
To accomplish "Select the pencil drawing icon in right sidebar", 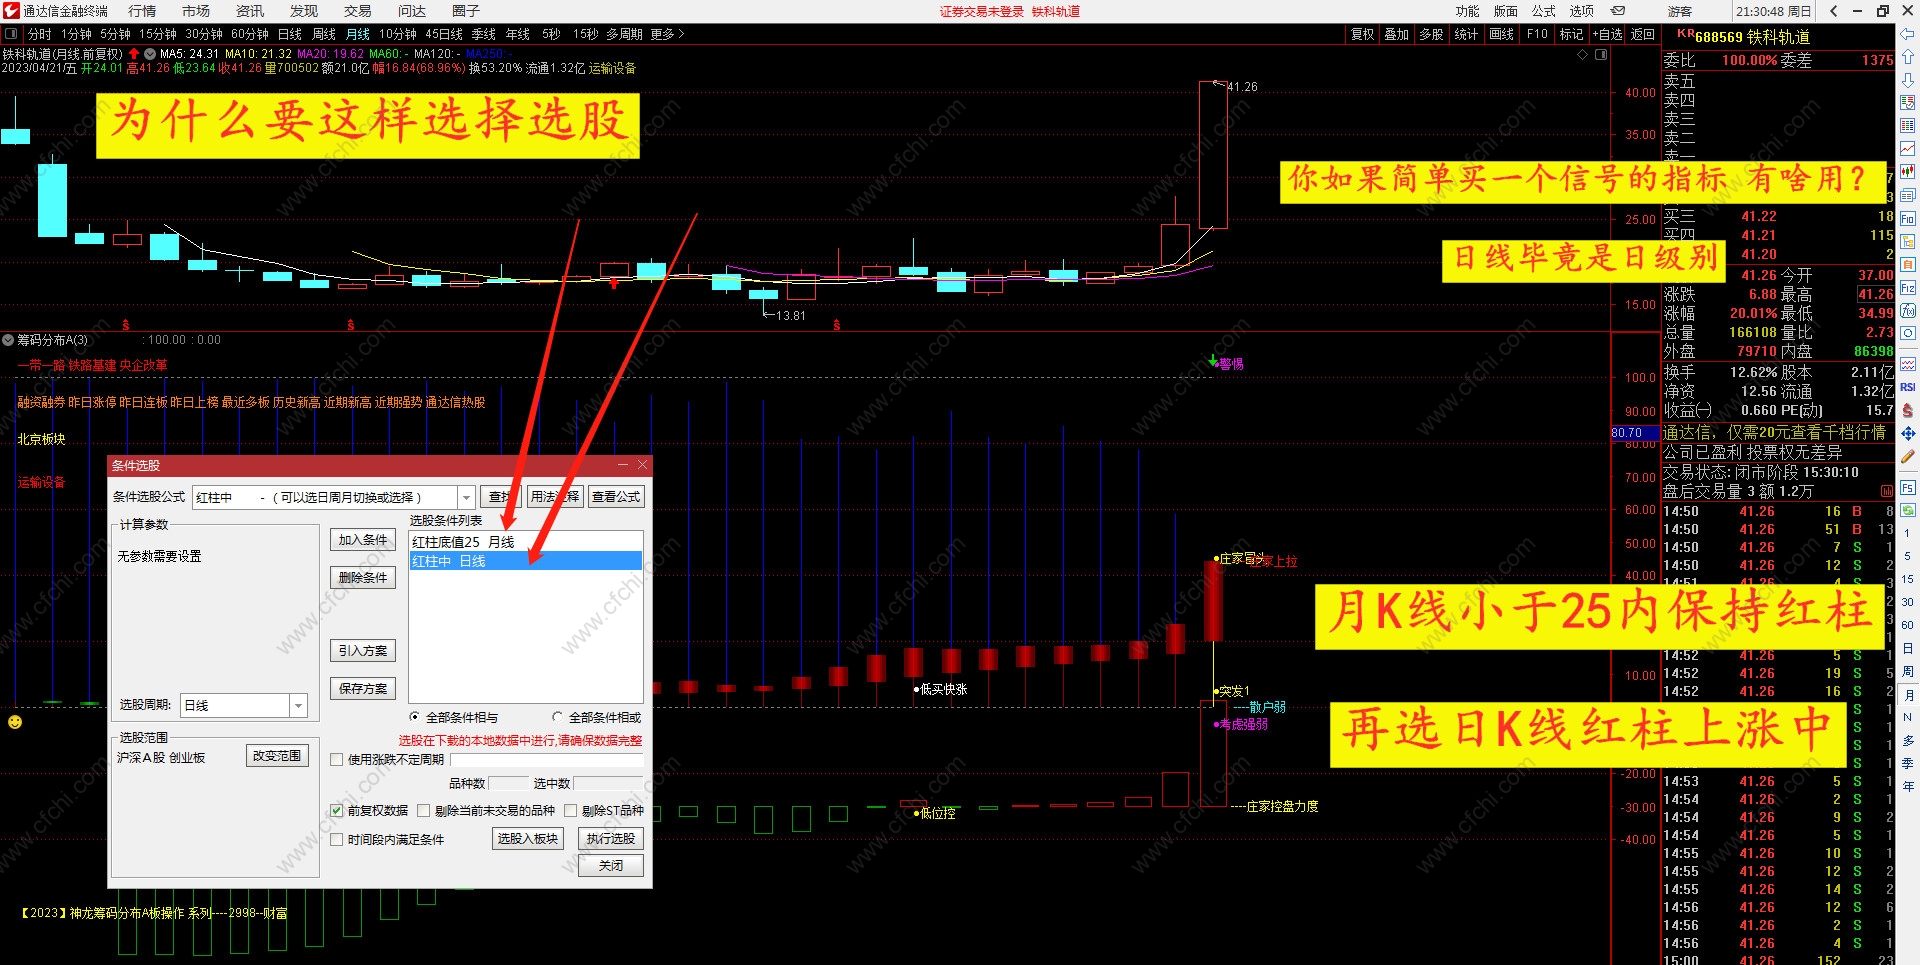I will click(1908, 457).
